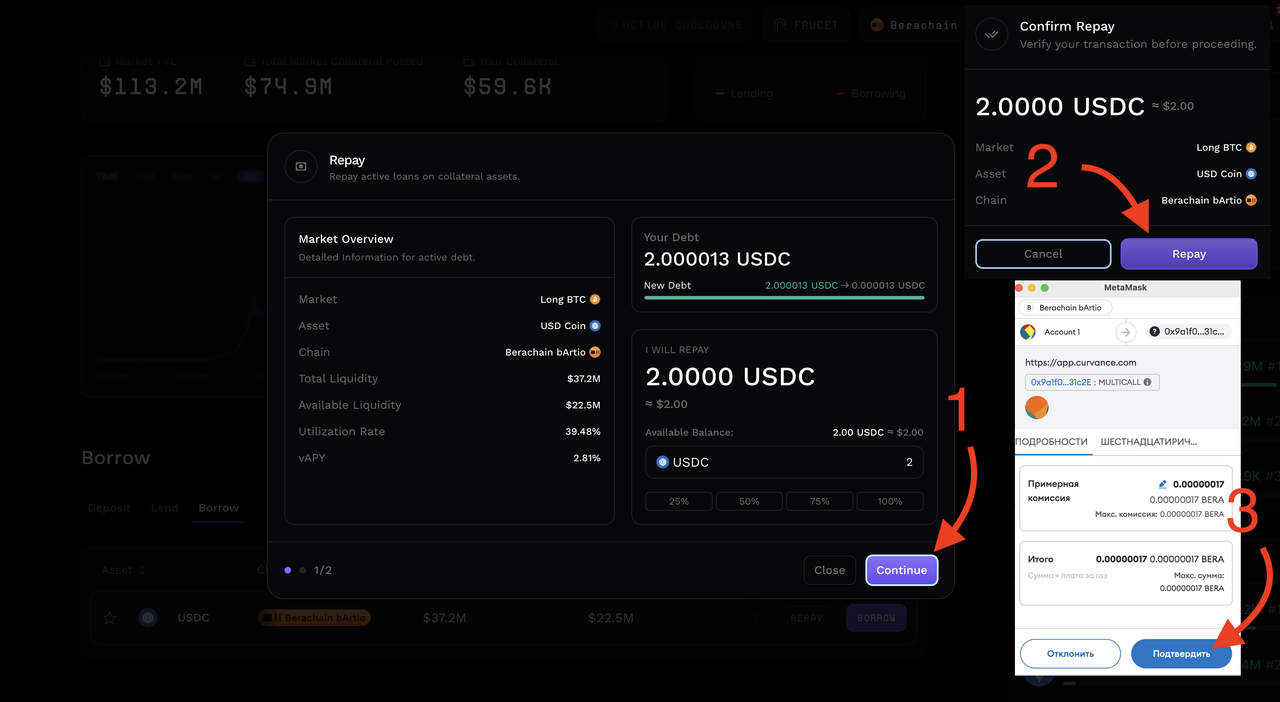Cancel the Confirm Repay panel
Screen dimensions: 1280x702
pos(1043,254)
